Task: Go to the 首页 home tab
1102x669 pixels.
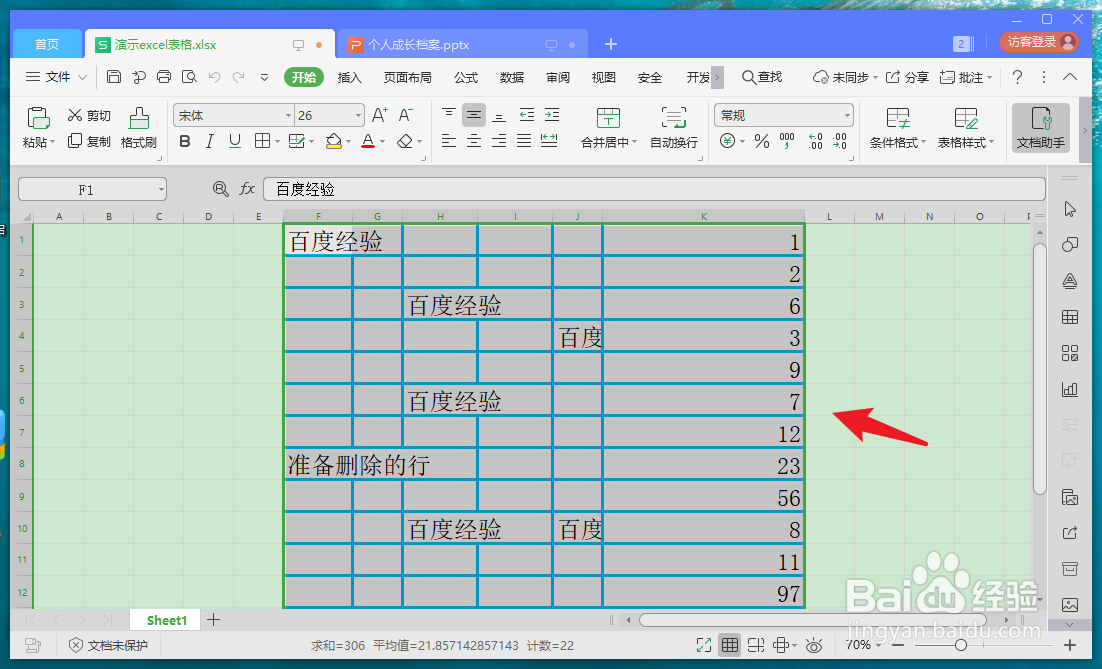Action: (47, 44)
